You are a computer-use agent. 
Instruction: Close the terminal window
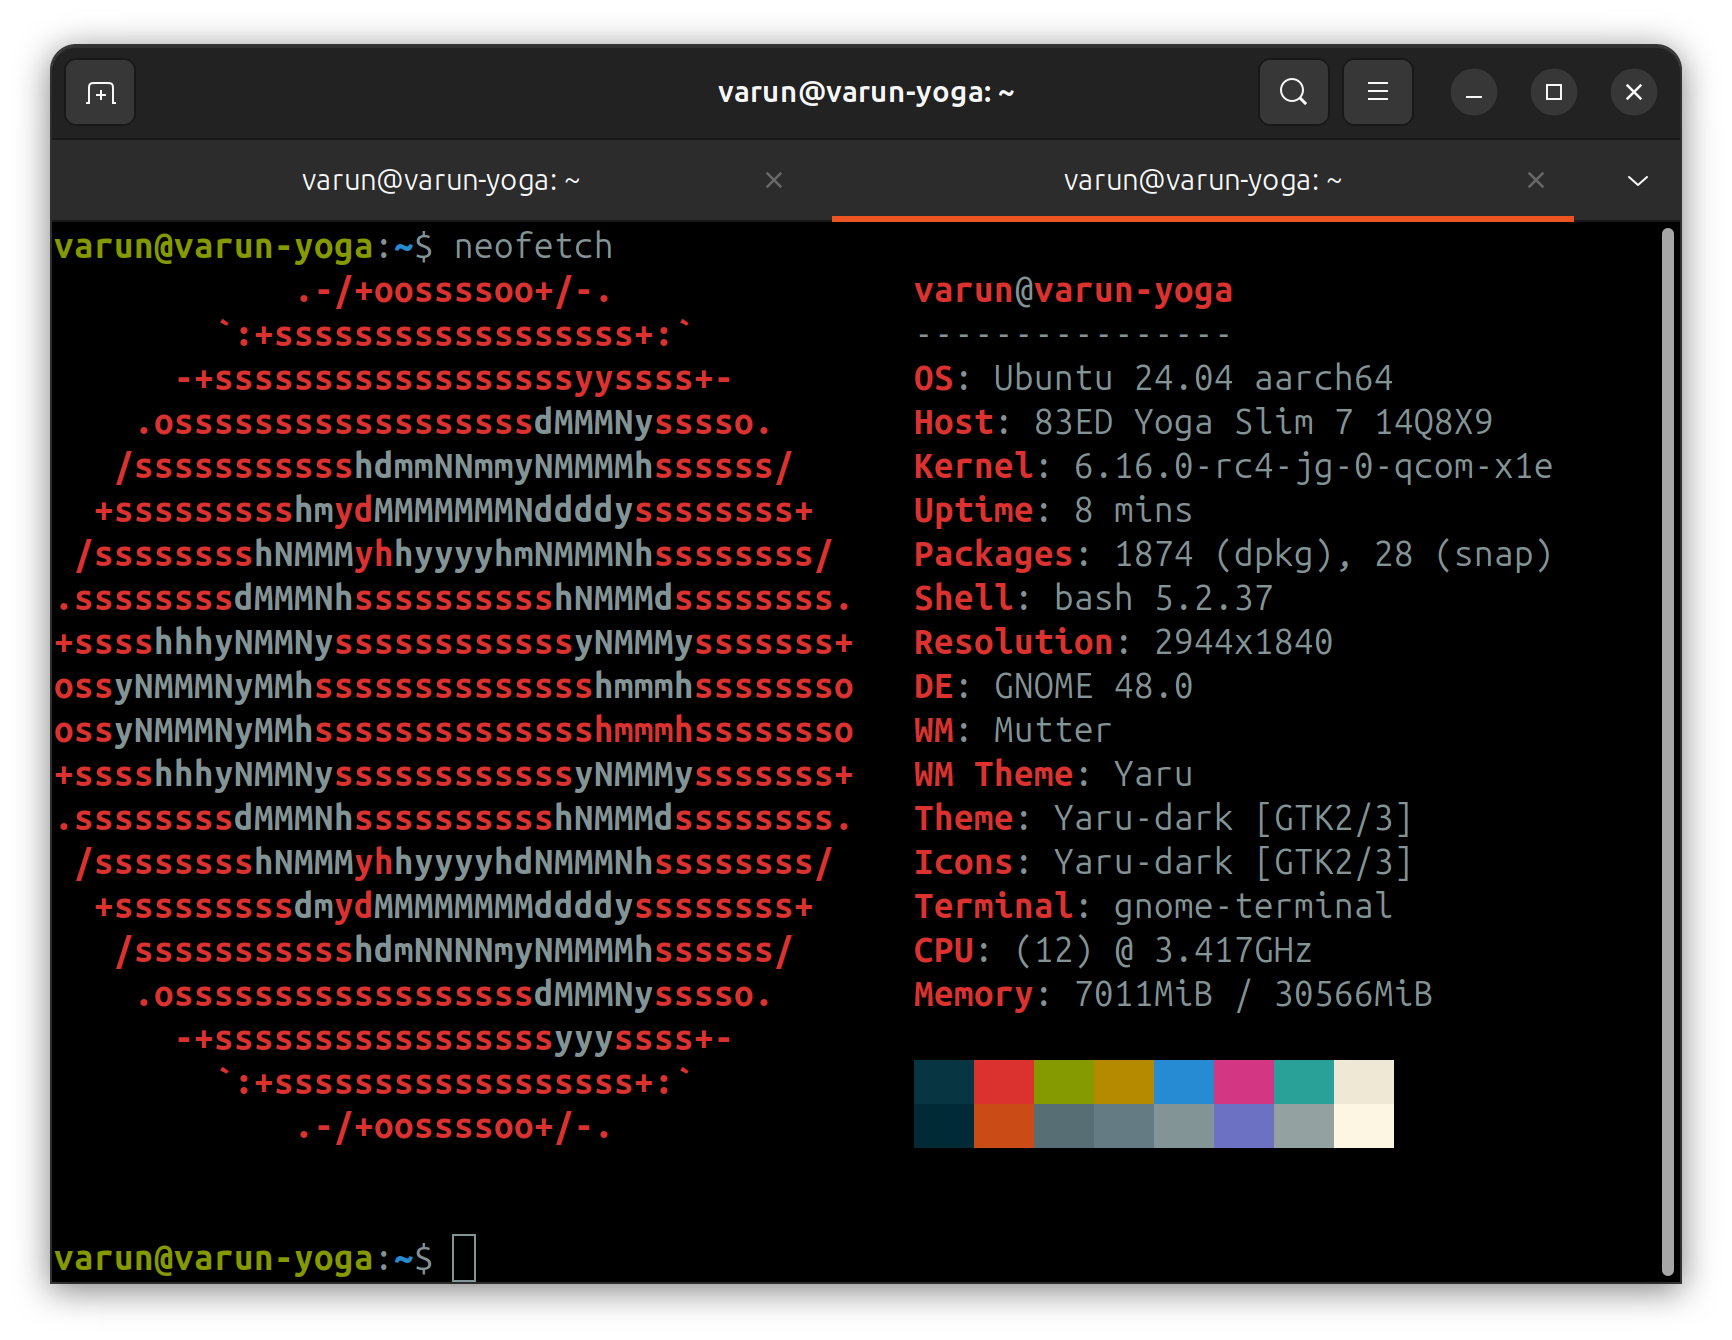[x=1633, y=93]
